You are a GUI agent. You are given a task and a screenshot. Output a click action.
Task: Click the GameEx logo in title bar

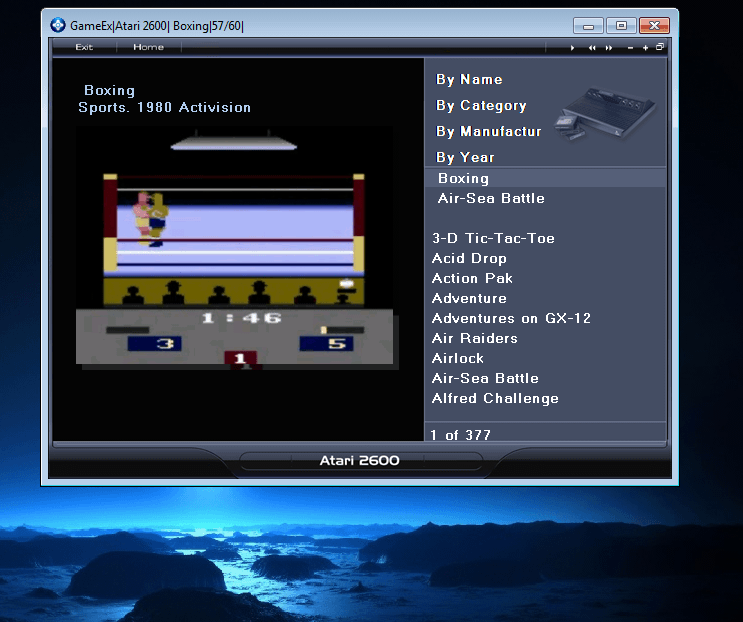click(58, 25)
